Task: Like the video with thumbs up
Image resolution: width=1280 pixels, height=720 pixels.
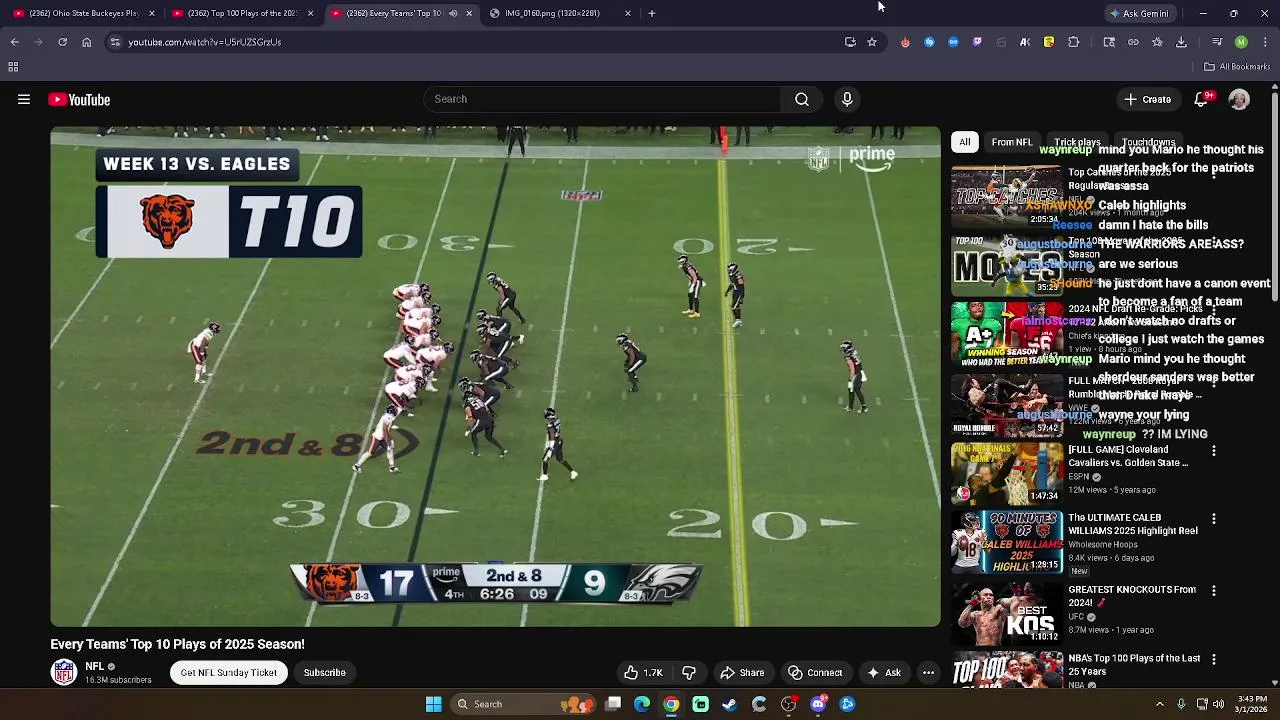Action: pos(643,673)
